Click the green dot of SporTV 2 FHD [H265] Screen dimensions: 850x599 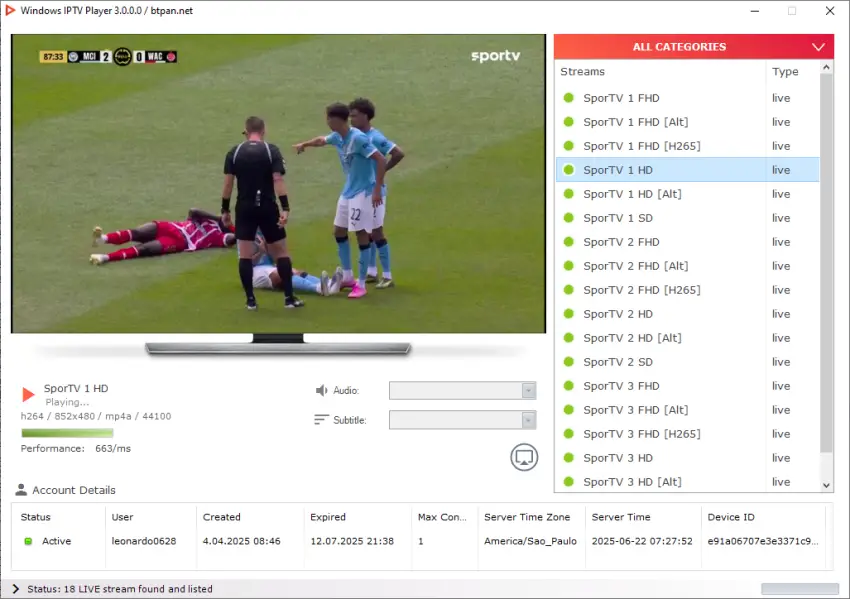569,290
